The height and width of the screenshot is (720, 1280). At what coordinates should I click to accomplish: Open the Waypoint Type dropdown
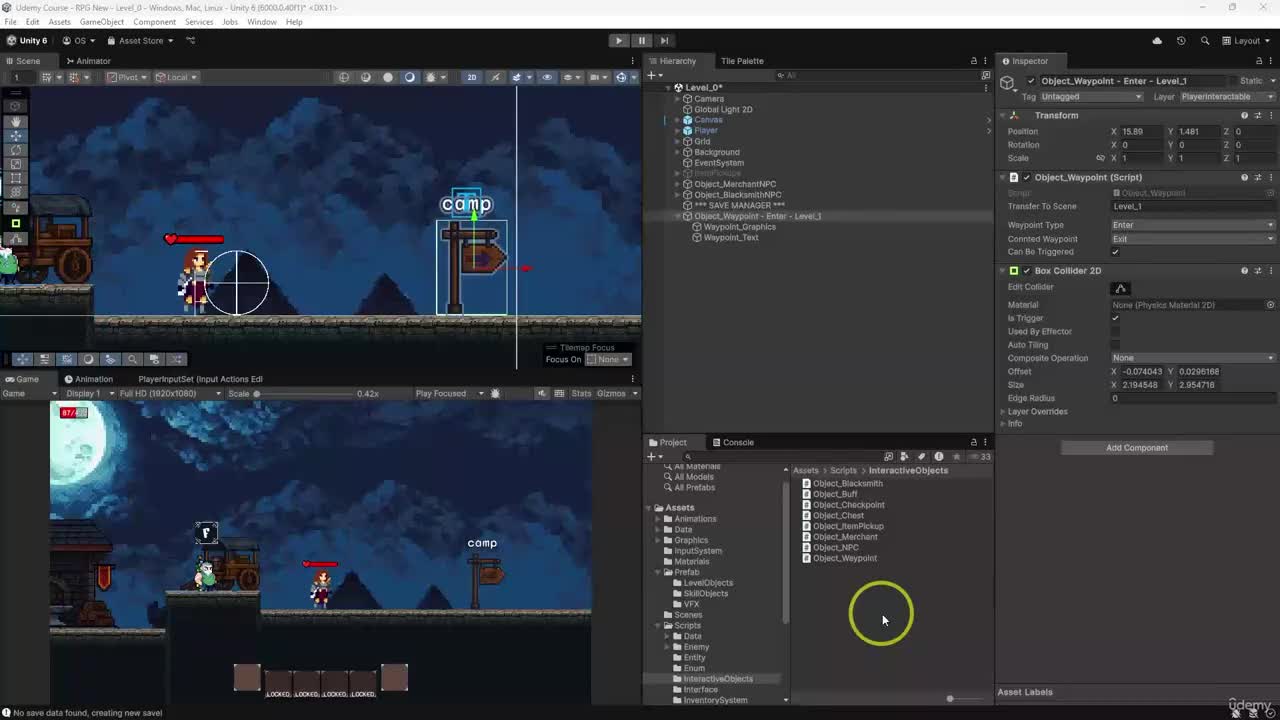(x=1194, y=225)
